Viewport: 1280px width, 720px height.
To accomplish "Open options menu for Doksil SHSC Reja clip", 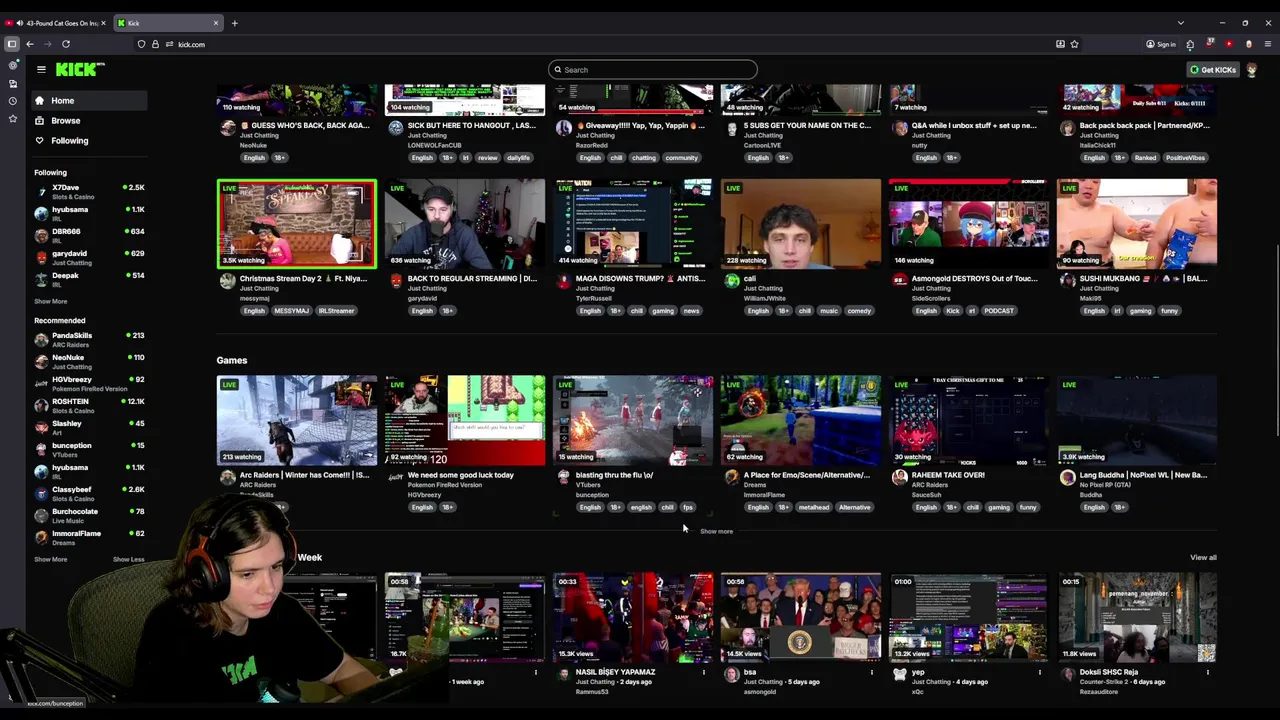I will 1208,673.
